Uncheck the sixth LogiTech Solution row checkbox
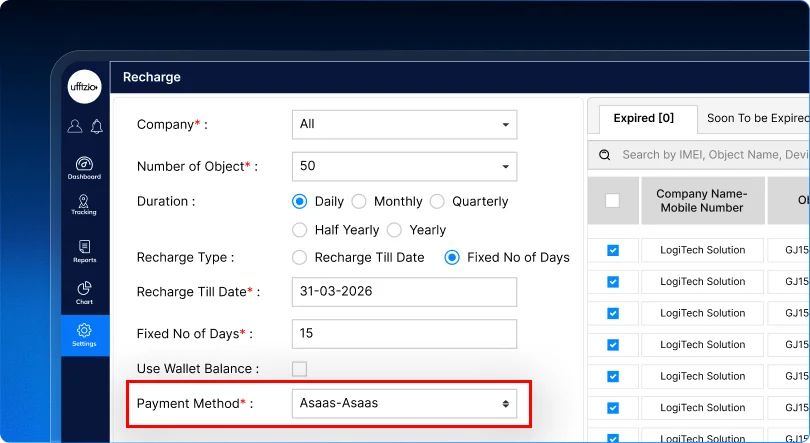This screenshot has width=810, height=443. pos(613,408)
